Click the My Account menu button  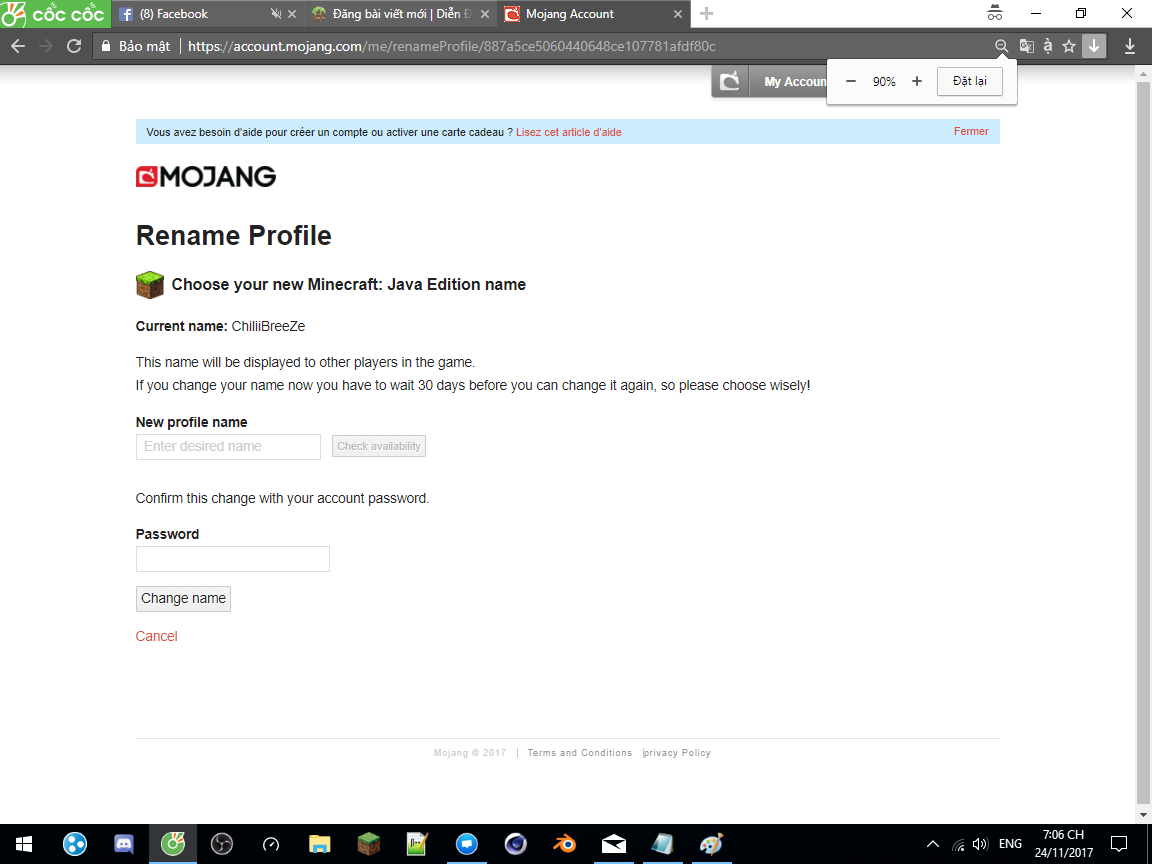coord(789,82)
